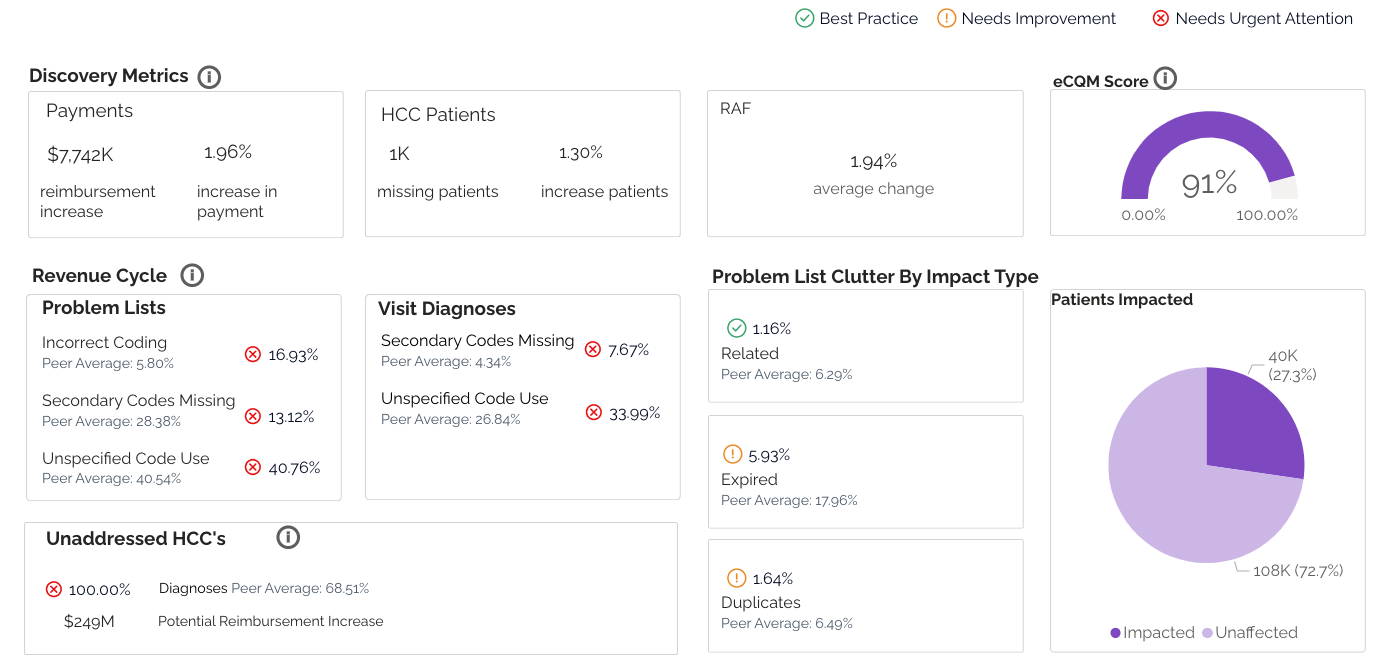Click the eCQM Score info icon

pyautogui.click(x=1165, y=79)
